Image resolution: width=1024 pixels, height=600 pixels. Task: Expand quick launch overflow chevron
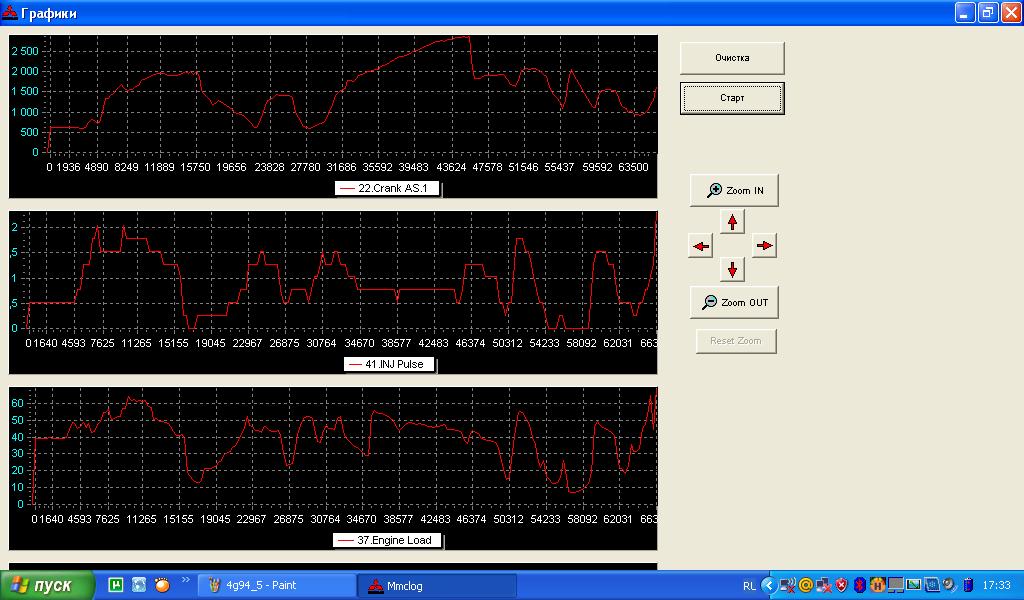pyautogui.click(x=185, y=580)
